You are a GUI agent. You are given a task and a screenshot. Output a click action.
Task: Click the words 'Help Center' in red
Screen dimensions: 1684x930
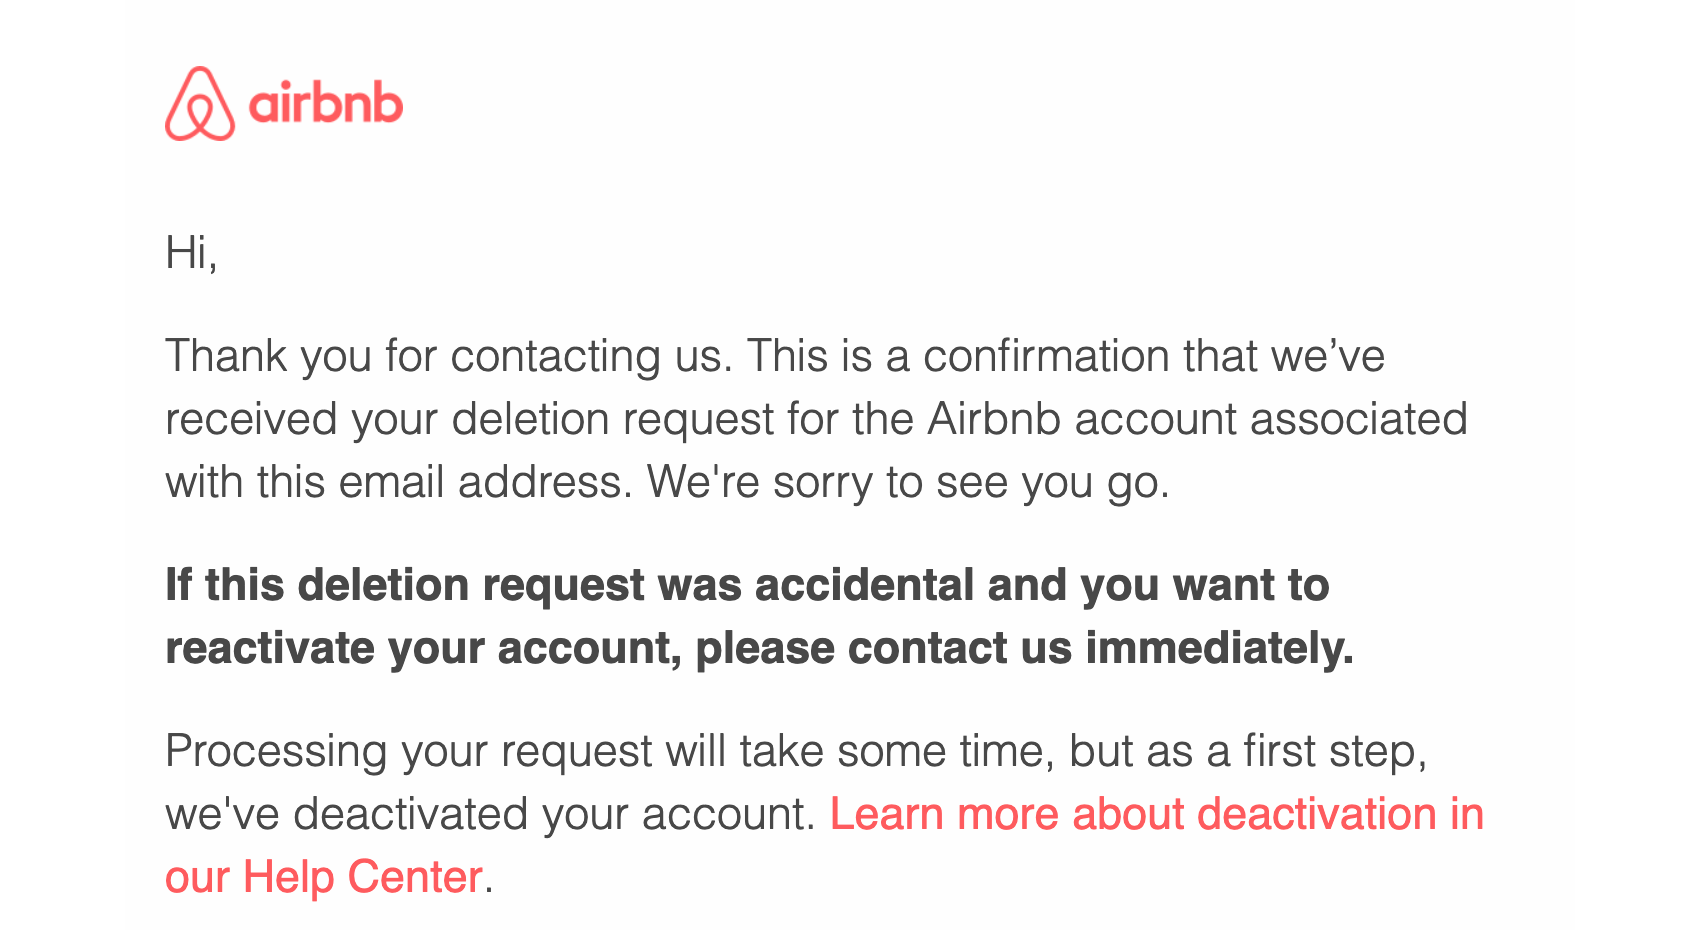pos(363,877)
